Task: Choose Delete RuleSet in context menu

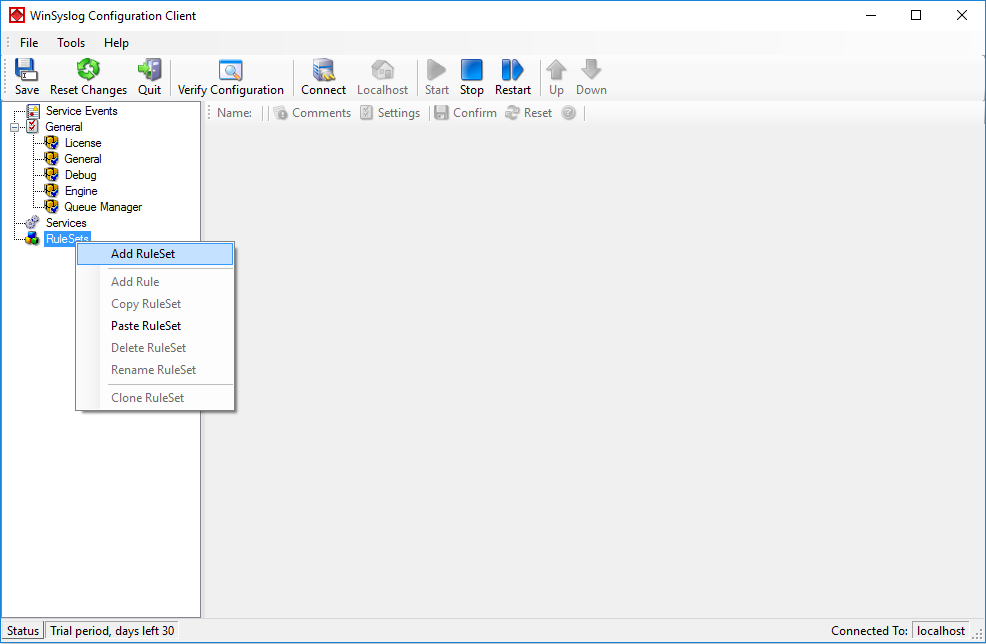Action: coord(155,348)
